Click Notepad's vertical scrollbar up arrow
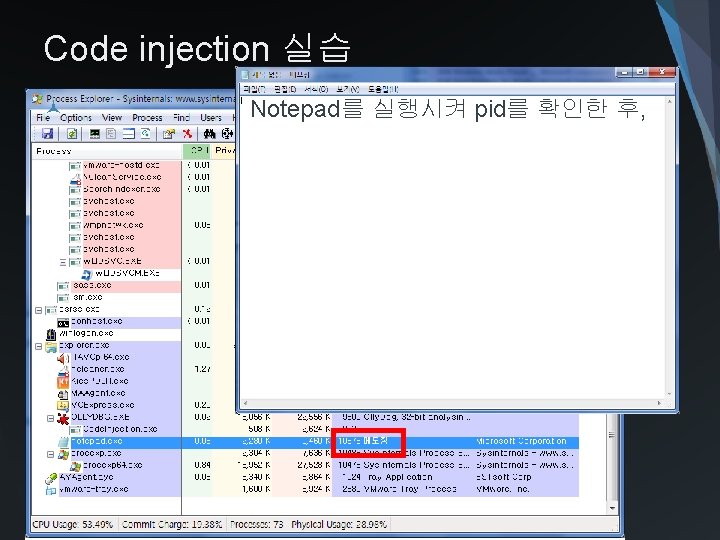Screen dimensions: 720x540 pos(669,101)
